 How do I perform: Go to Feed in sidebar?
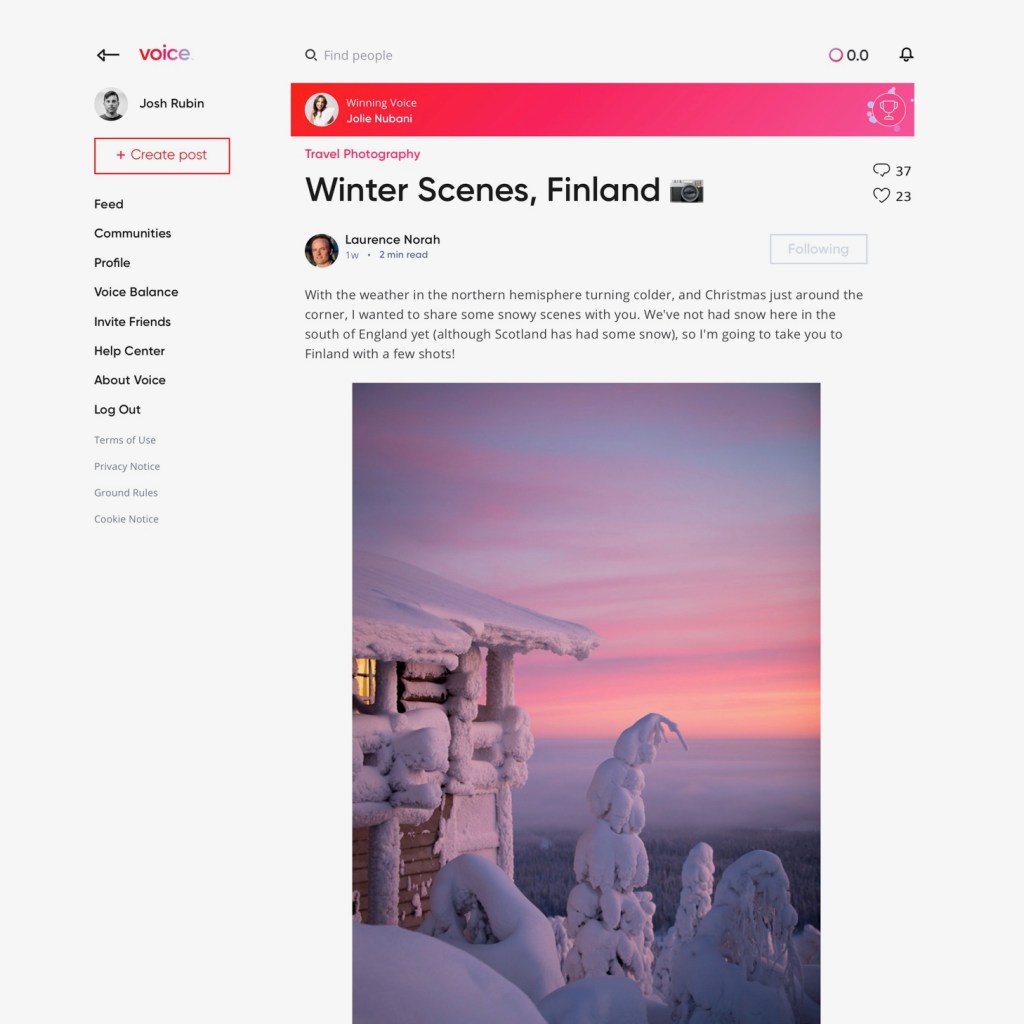tap(108, 204)
